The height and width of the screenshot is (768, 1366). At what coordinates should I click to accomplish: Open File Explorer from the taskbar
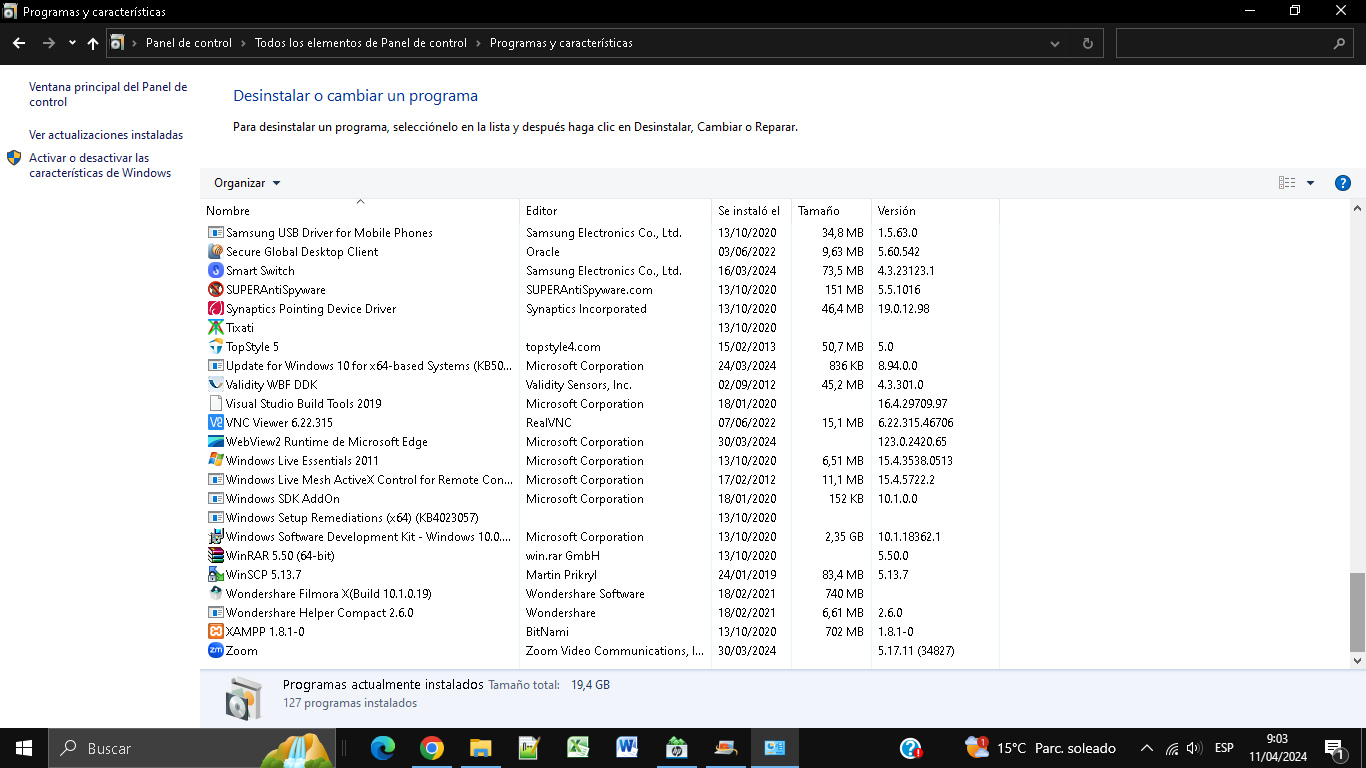coord(481,748)
